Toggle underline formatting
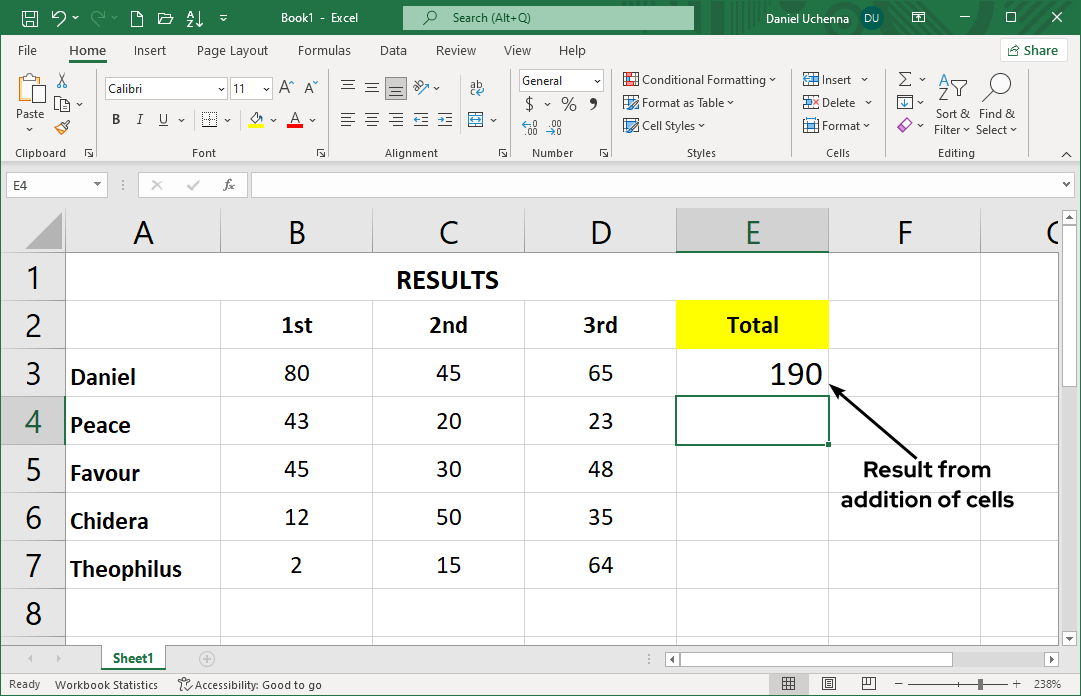This screenshot has height=696, width=1081. pos(161,119)
